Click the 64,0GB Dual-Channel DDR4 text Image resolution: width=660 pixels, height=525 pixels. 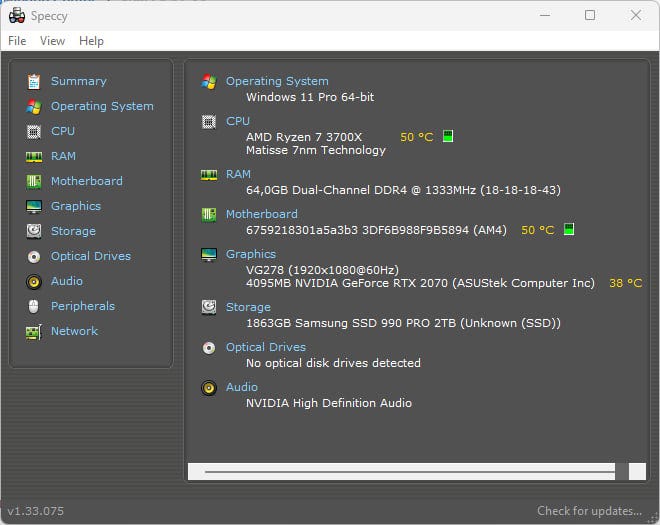tap(403, 190)
